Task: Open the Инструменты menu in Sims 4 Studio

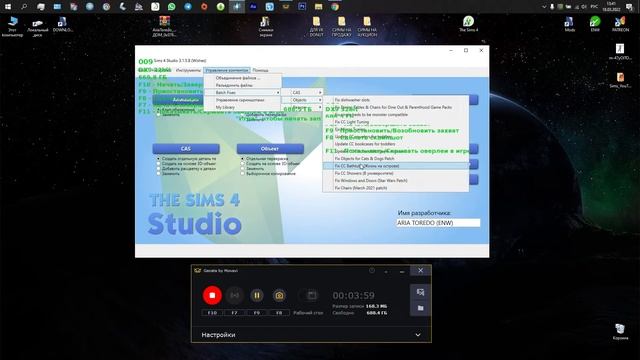Action: tap(188, 70)
